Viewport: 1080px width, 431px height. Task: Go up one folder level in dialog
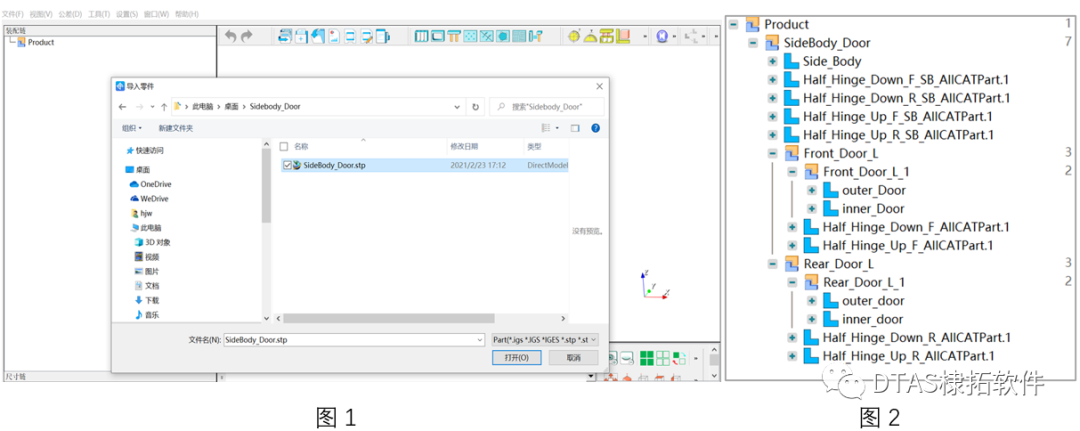tap(164, 107)
